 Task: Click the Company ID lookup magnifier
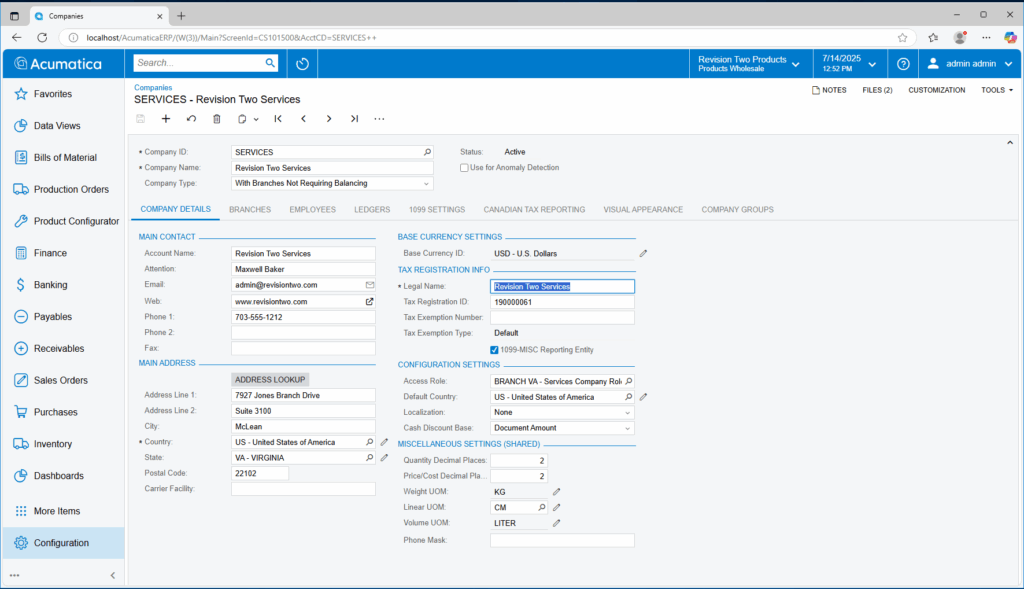(427, 152)
